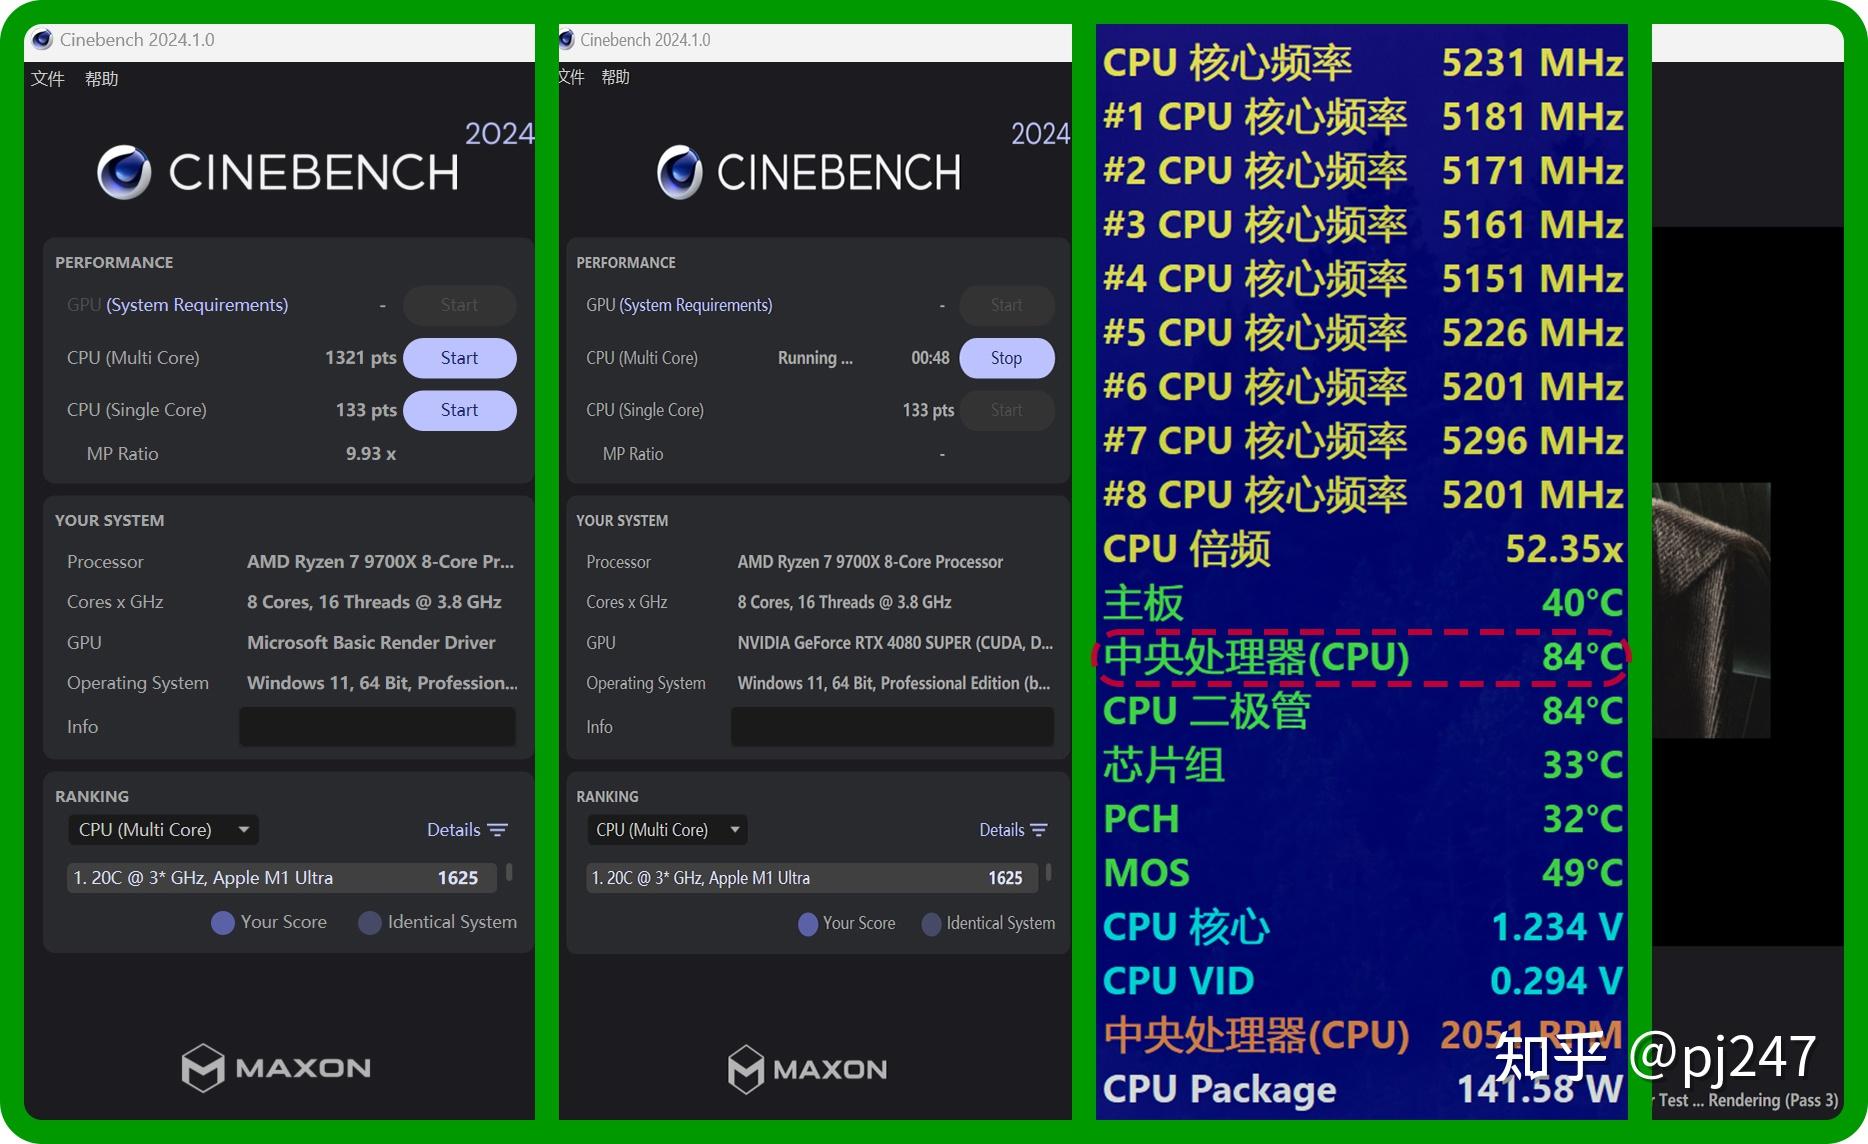
Task: Open 帮助 menu in left Cinebench window
Action: tap(101, 79)
